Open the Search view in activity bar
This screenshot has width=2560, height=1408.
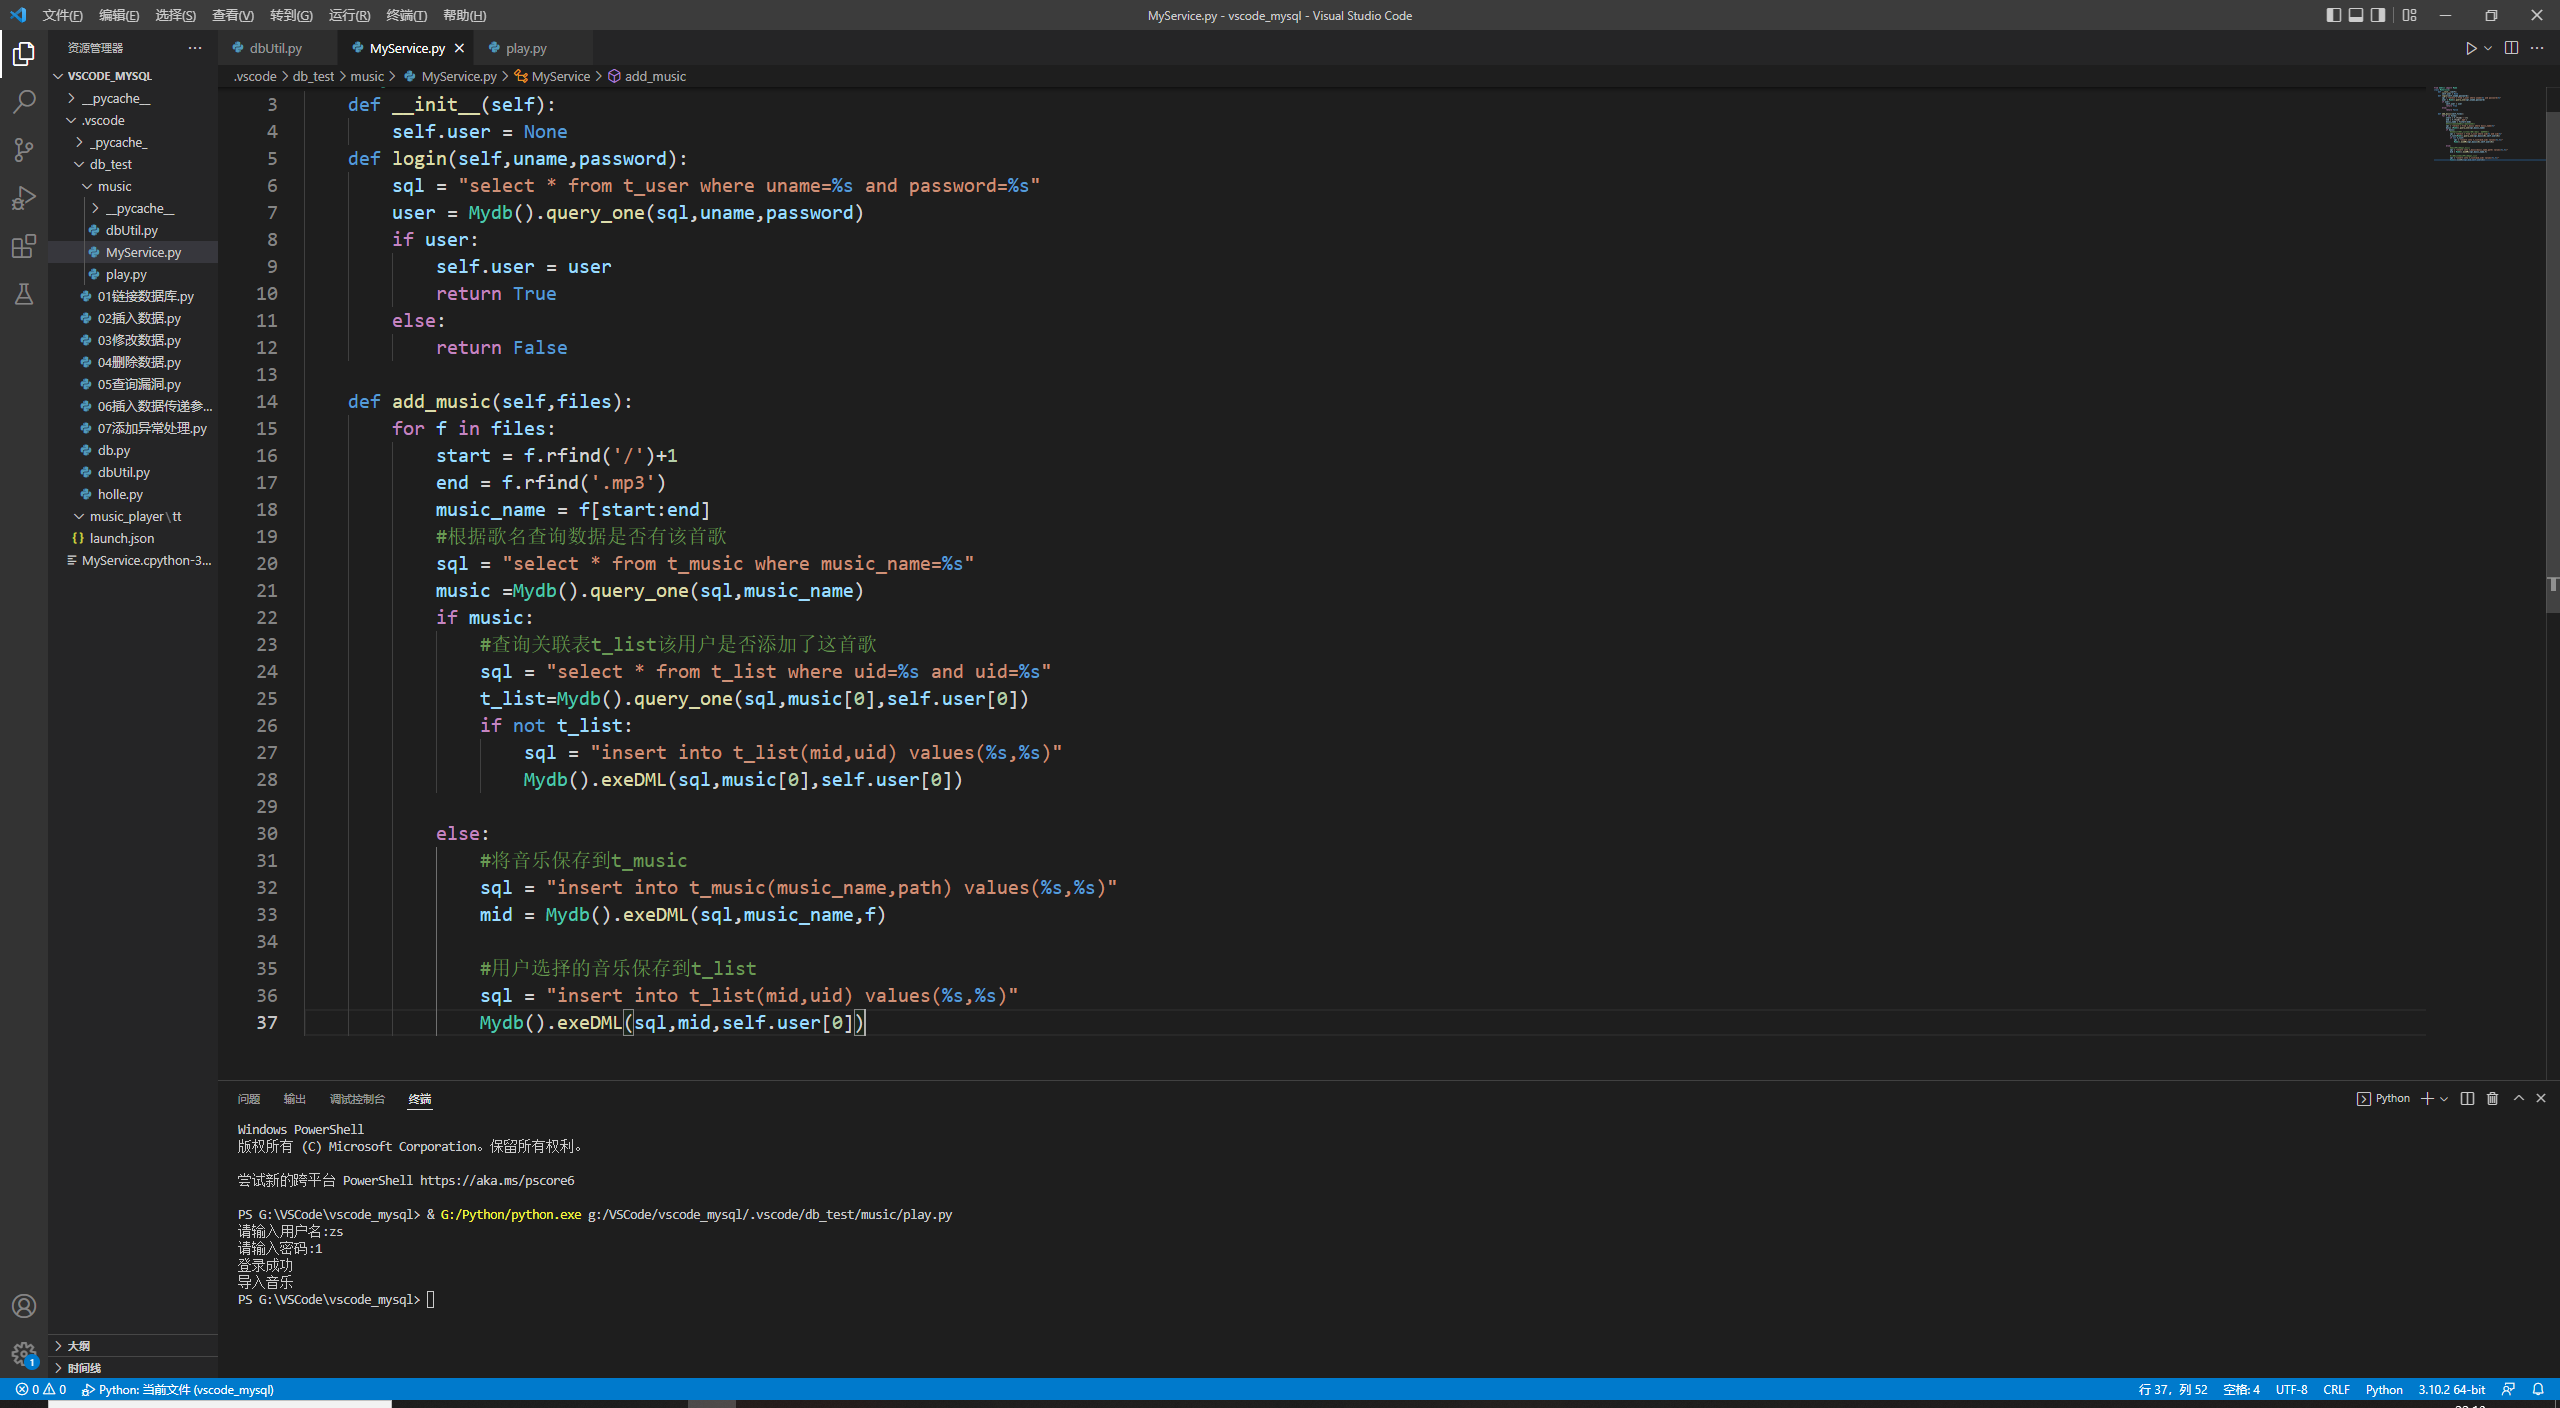[24, 102]
